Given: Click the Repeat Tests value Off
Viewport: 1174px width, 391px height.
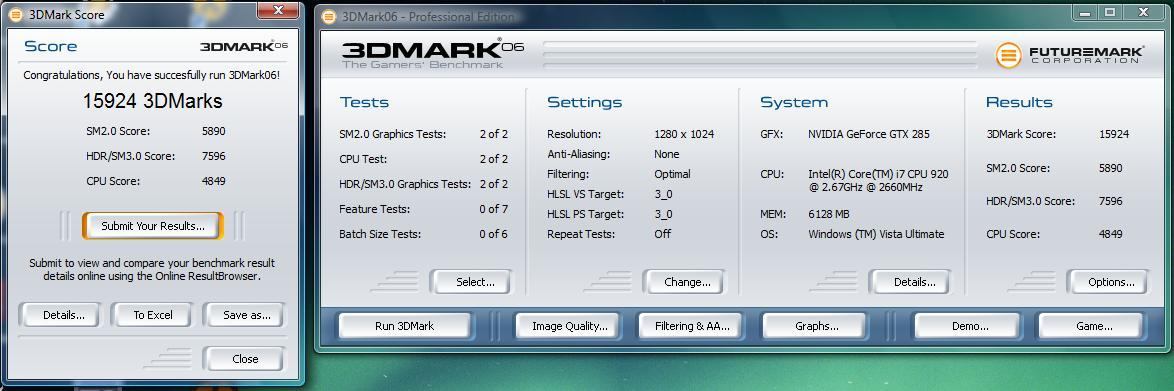Looking at the screenshot, I should pos(662,234).
